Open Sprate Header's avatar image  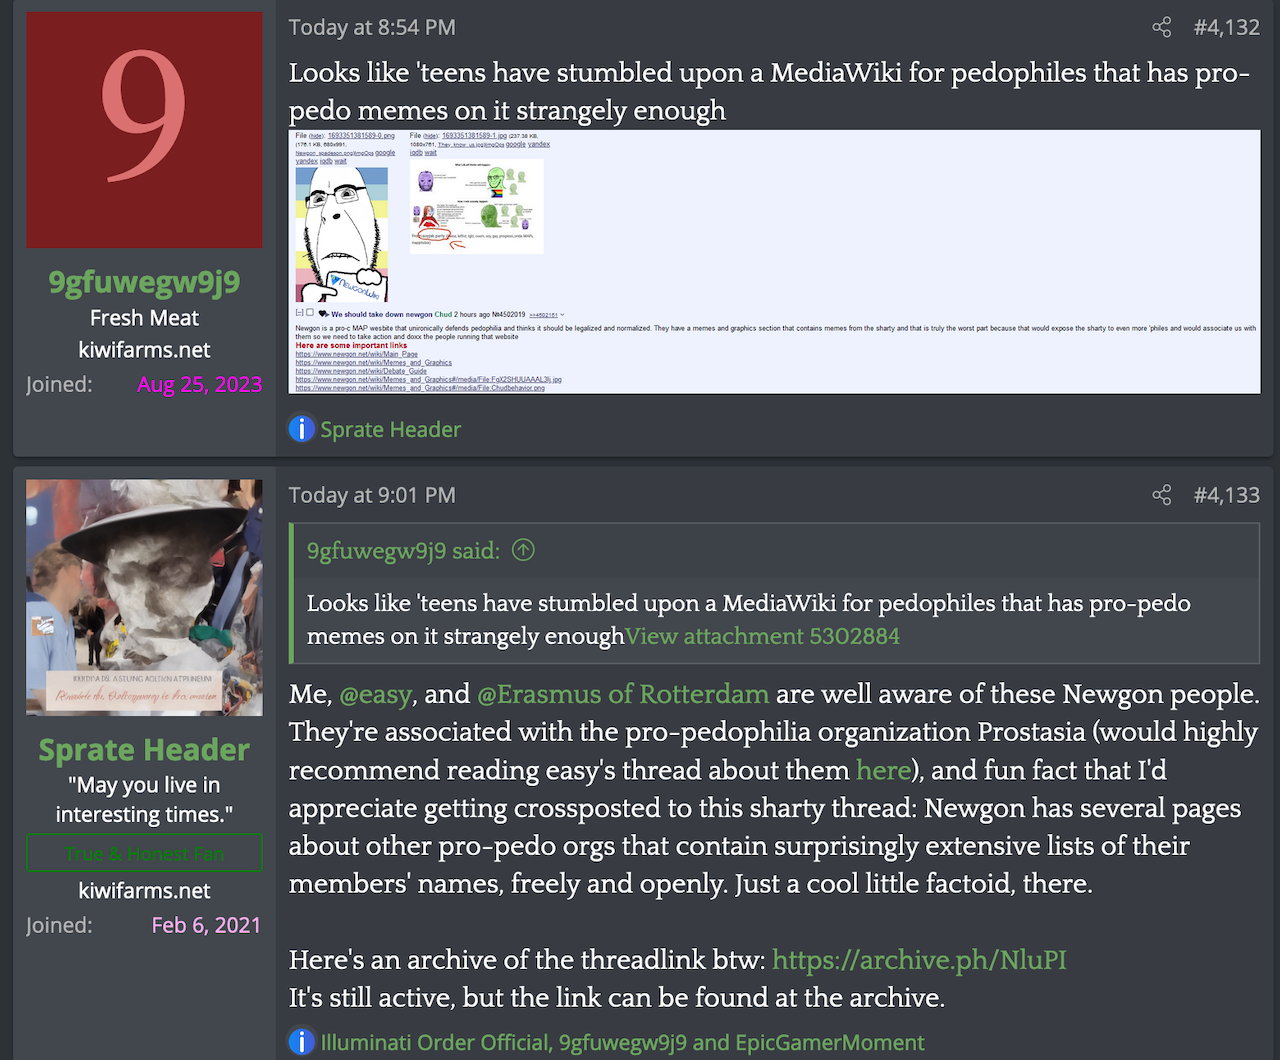pyautogui.click(x=144, y=597)
